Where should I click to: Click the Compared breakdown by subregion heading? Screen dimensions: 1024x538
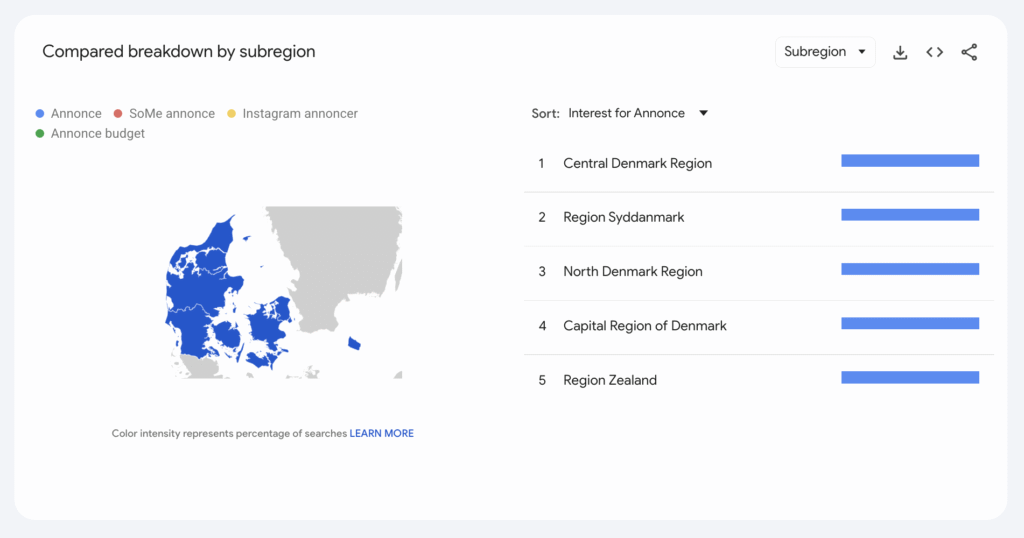179,52
